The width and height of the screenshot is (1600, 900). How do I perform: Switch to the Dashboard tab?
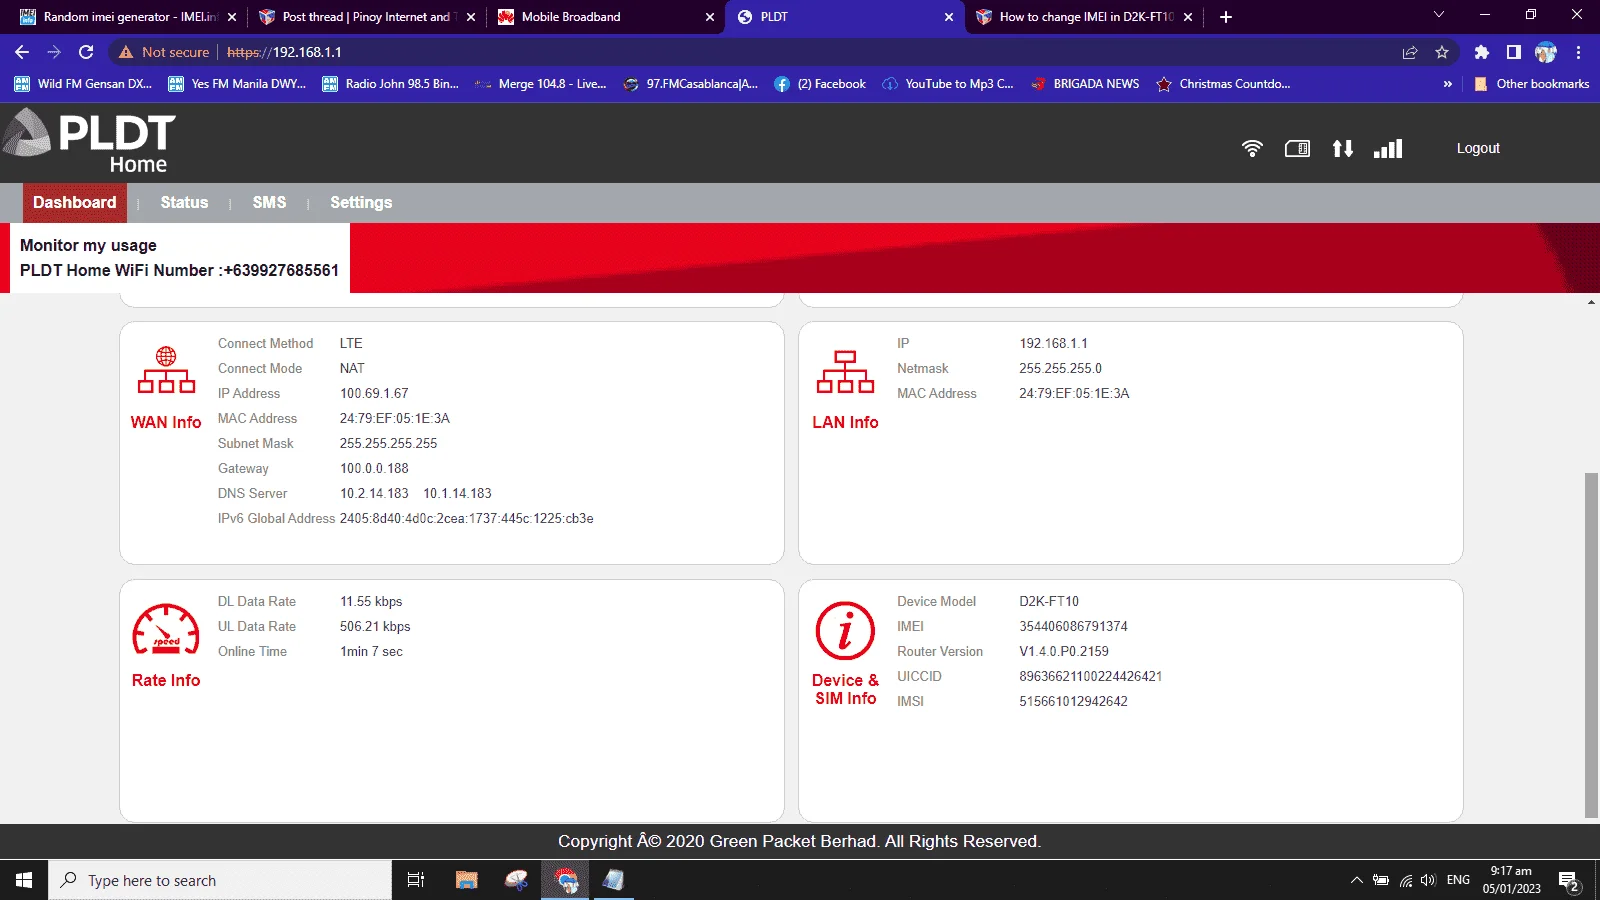[75, 203]
